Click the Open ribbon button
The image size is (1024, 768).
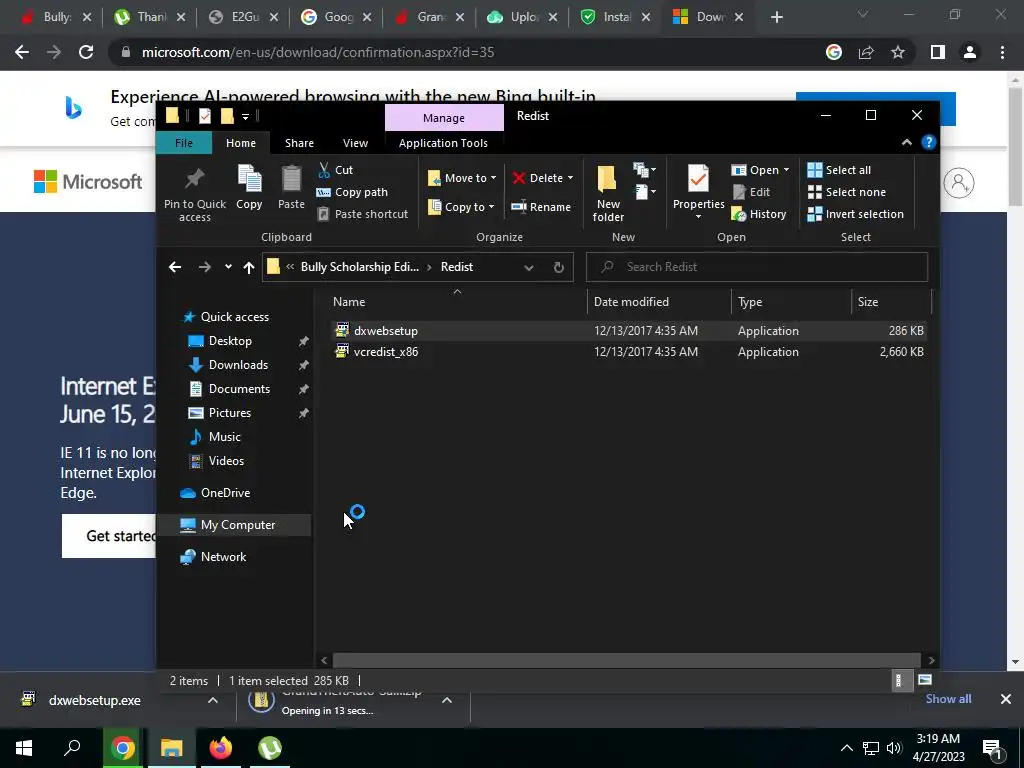tap(760, 170)
